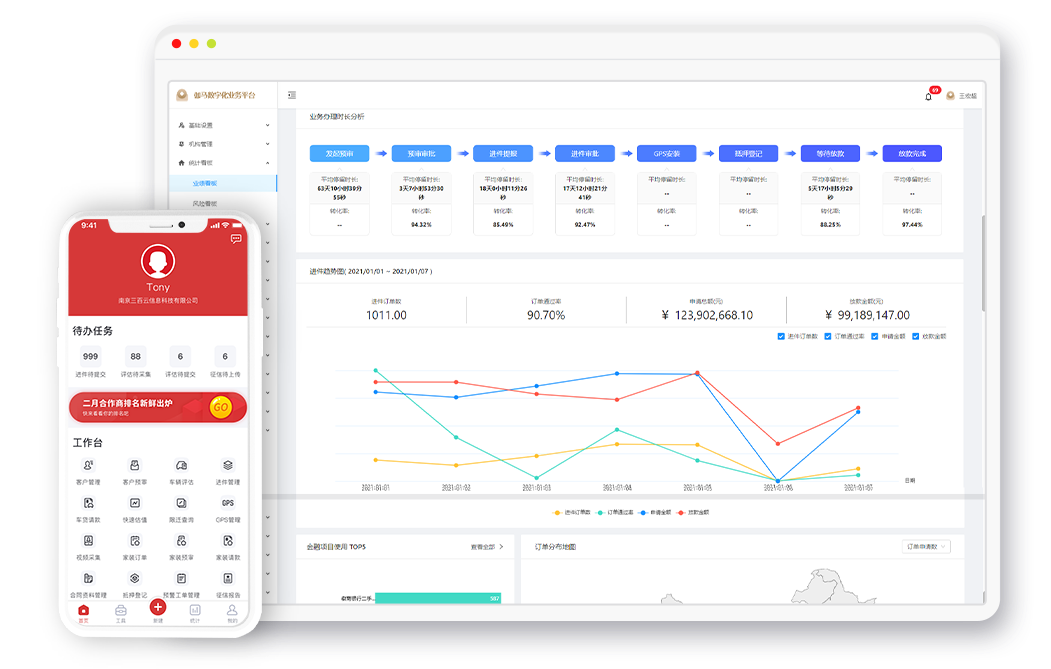Image resolution: width=1051 pixels, height=669 pixels.
Task: Tap the chat message icon on the phone header
Action: (x=236, y=239)
